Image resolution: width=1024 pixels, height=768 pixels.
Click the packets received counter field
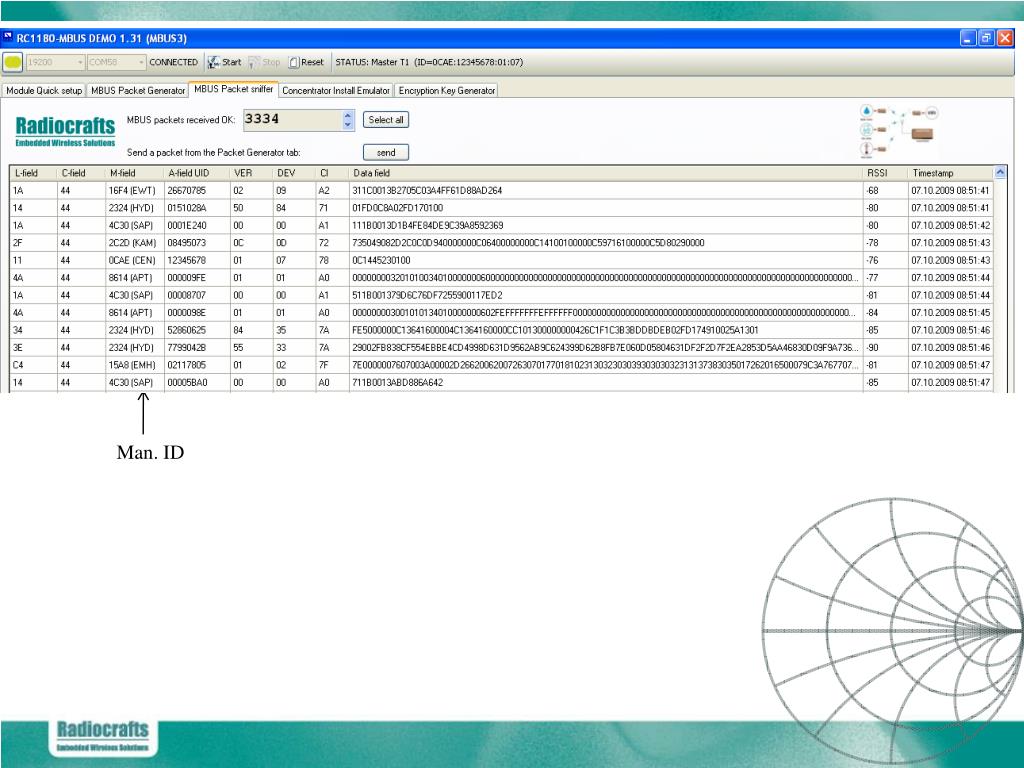[x=293, y=120]
